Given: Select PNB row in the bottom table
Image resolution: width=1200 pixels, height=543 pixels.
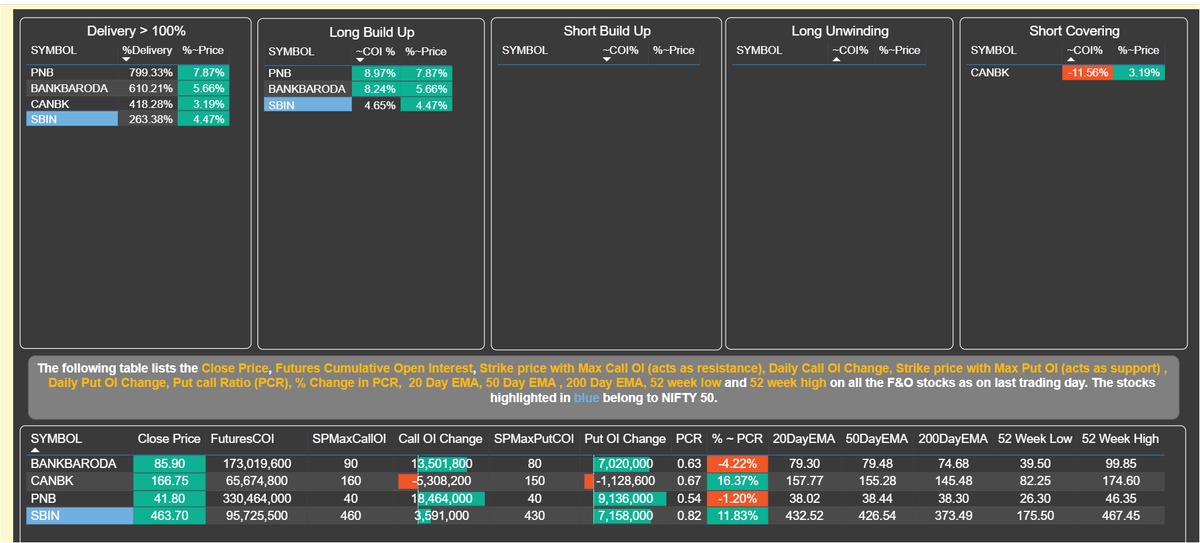Looking at the screenshot, I should click(x=597, y=498).
